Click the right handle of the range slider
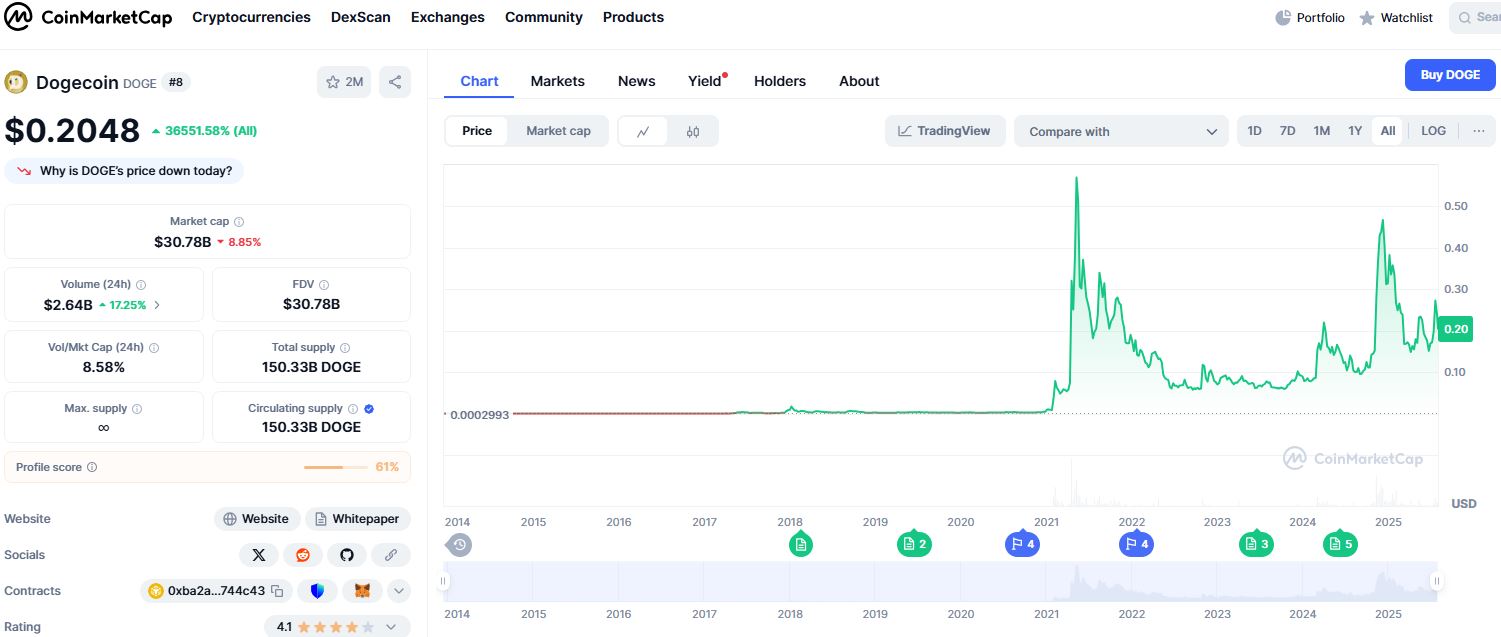Screen dimensions: 1501x637 click(x=1436, y=581)
